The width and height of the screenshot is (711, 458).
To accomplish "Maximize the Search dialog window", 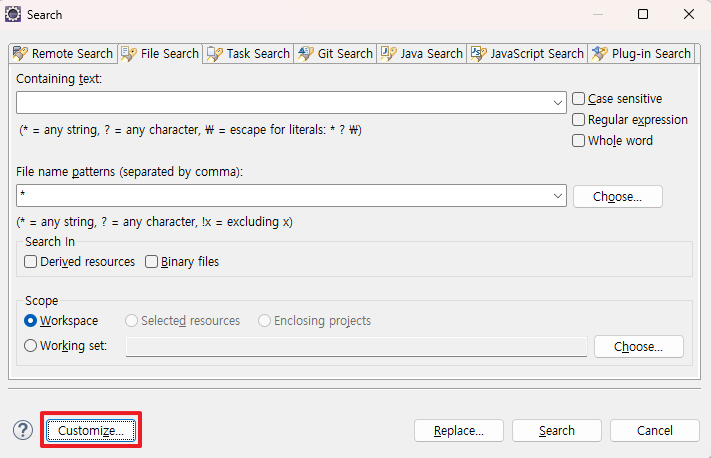I will pyautogui.click(x=643, y=15).
